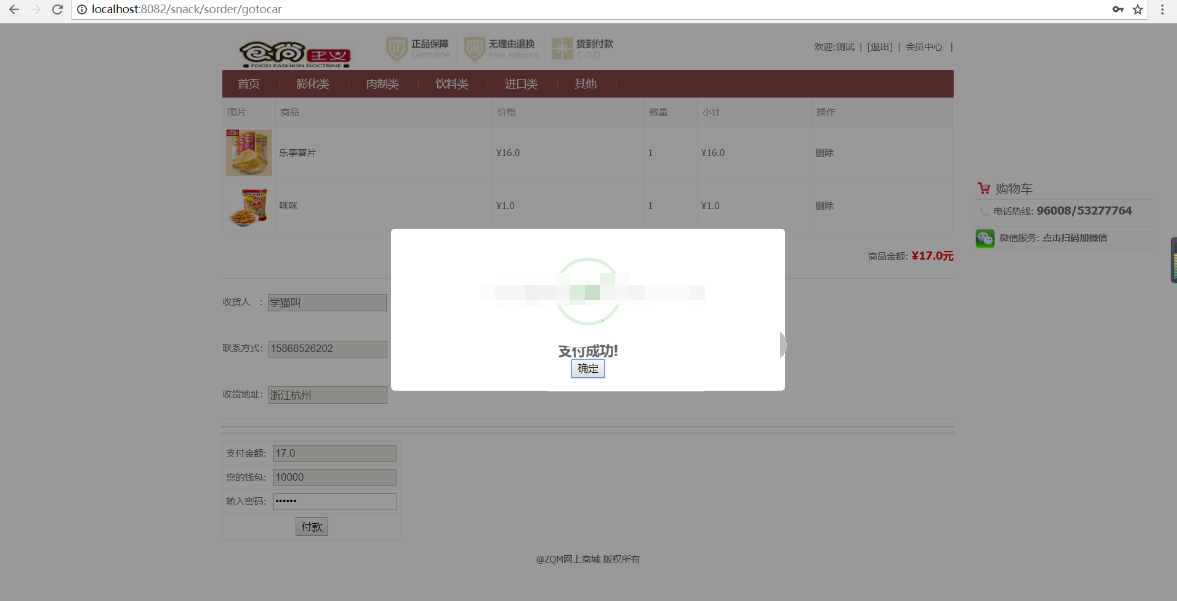Click the @ZQM网上商城 footer text
Screen dimensions: 1177x601
(x=568, y=559)
